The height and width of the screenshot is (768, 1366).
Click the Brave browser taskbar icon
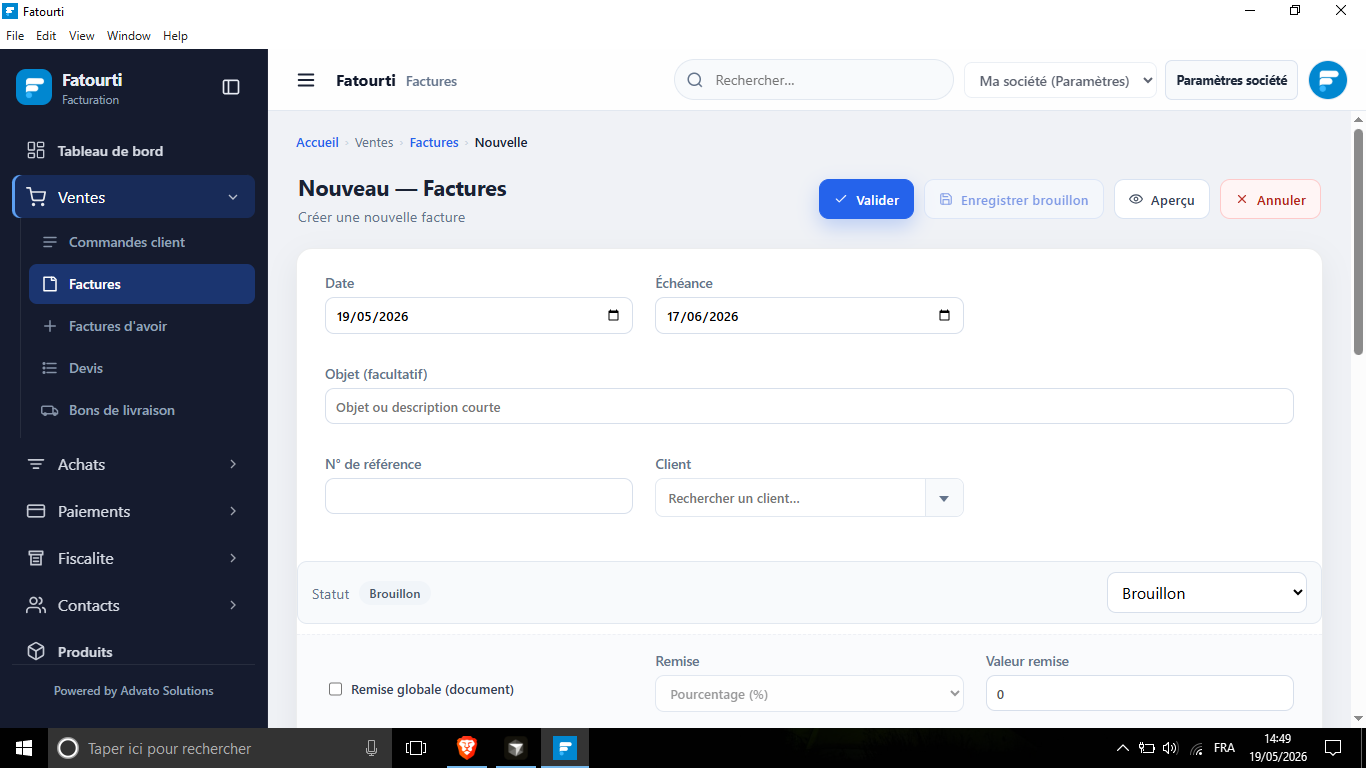[466, 748]
